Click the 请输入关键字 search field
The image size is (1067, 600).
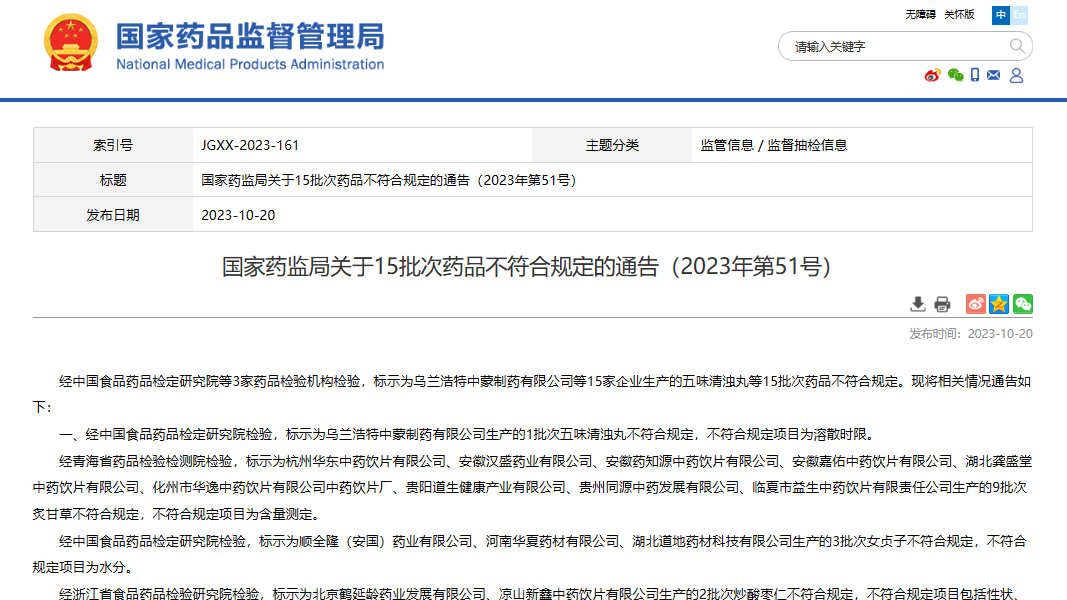pos(895,46)
